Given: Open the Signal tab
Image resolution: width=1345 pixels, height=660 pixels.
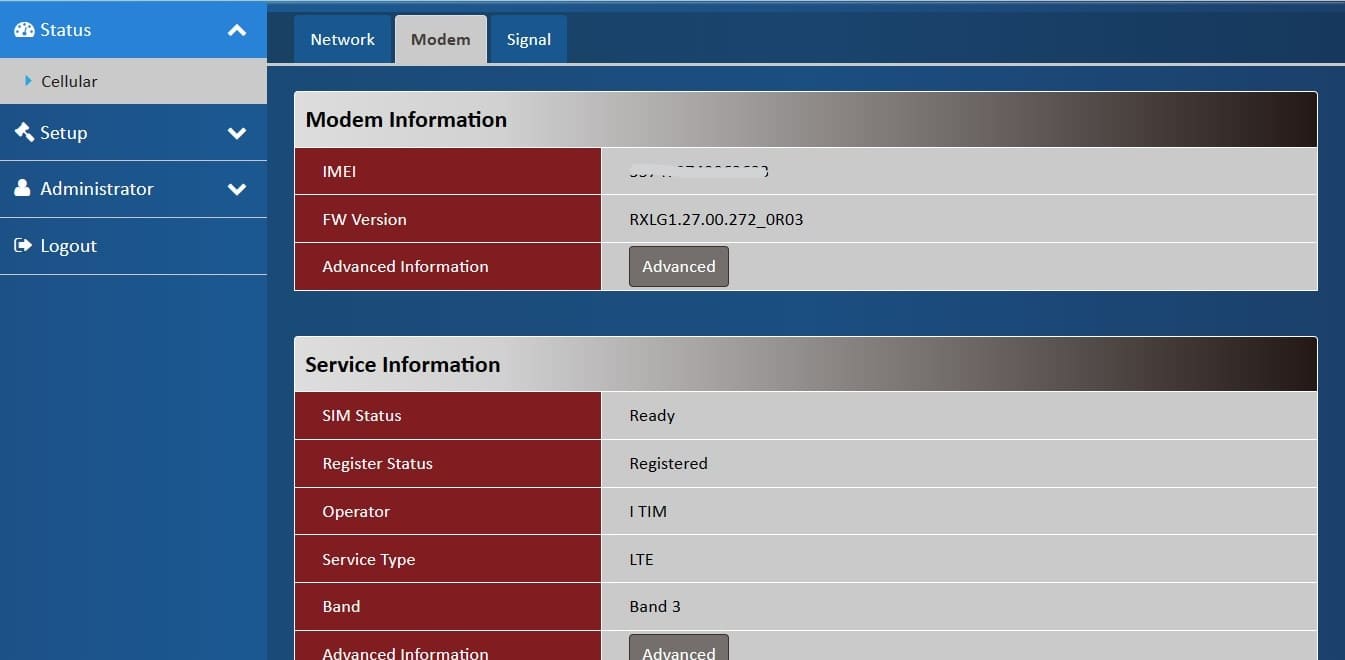Looking at the screenshot, I should (528, 40).
